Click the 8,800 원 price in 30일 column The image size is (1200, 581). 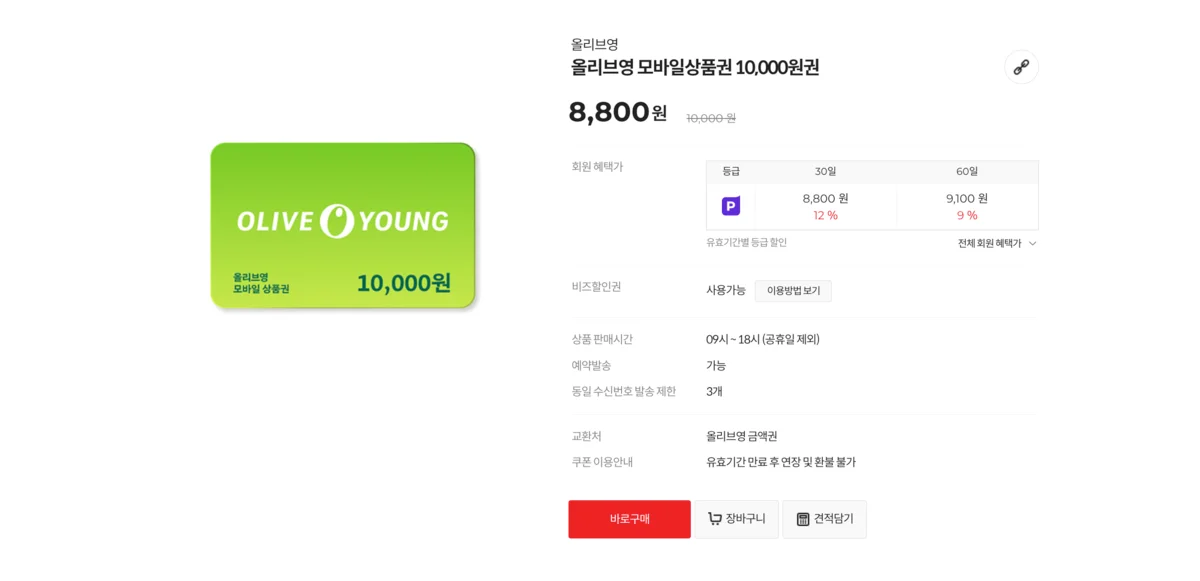[x=826, y=198]
